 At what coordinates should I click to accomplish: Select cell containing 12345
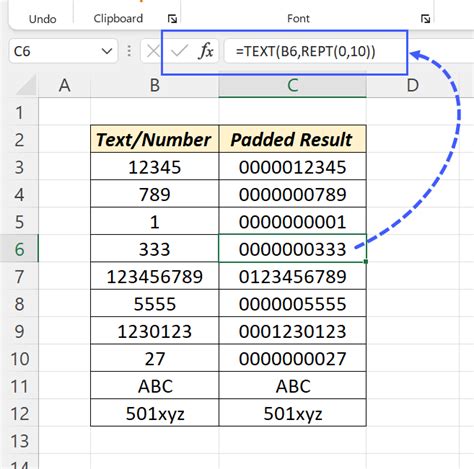click(155, 167)
